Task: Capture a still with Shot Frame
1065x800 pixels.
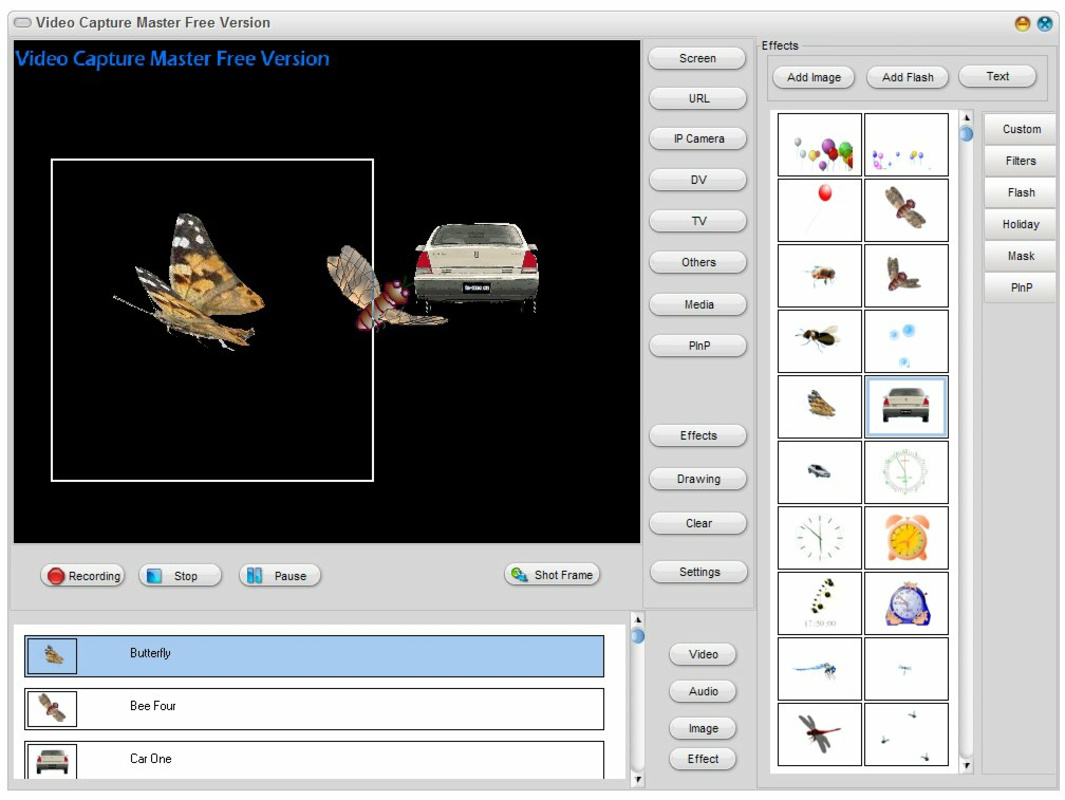Action: click(x=551, y=574)
